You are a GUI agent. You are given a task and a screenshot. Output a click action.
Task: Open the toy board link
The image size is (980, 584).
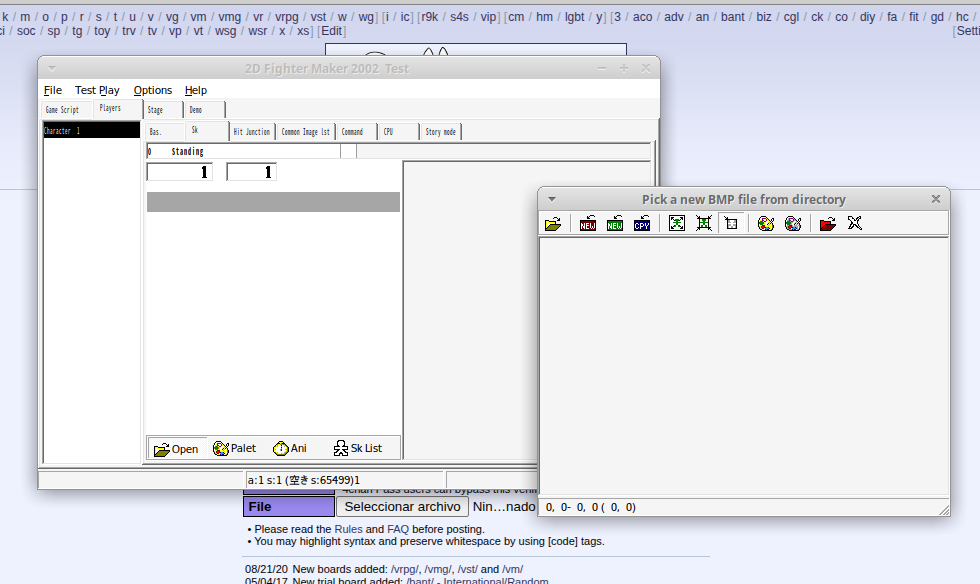(102, 31)
